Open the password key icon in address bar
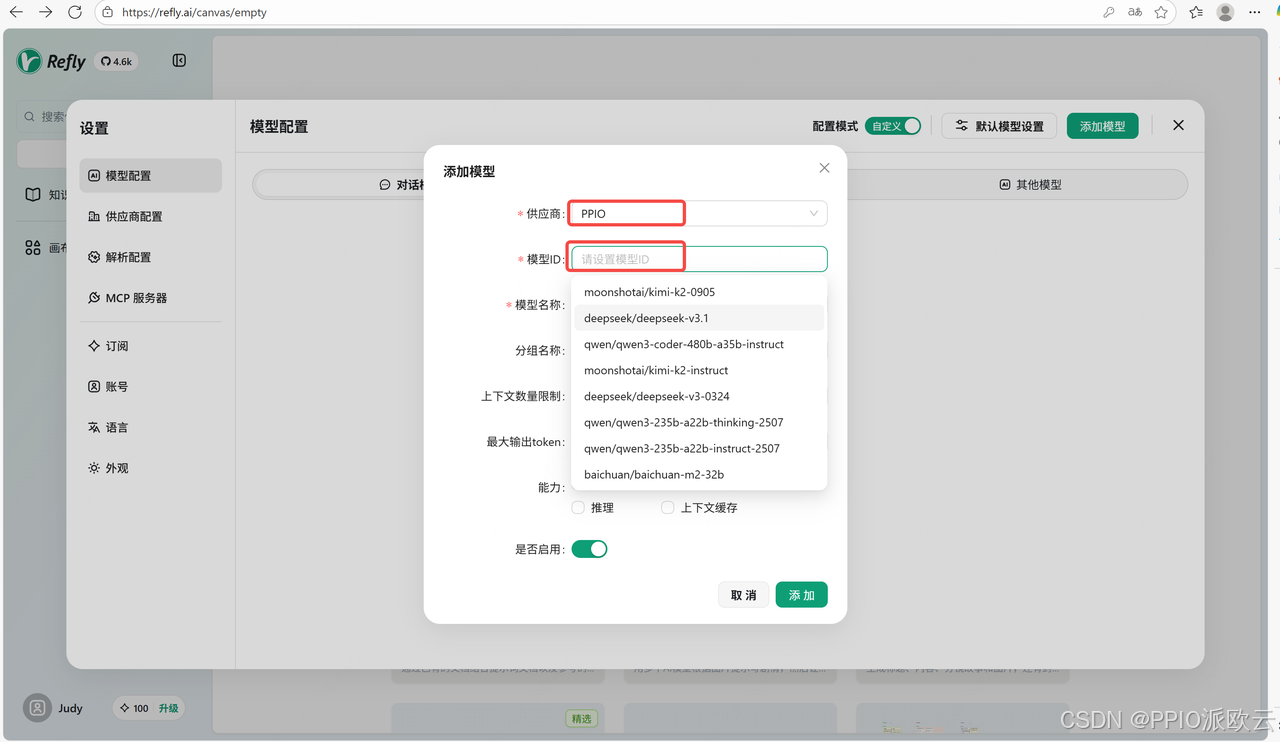 tap(1109, 13)
